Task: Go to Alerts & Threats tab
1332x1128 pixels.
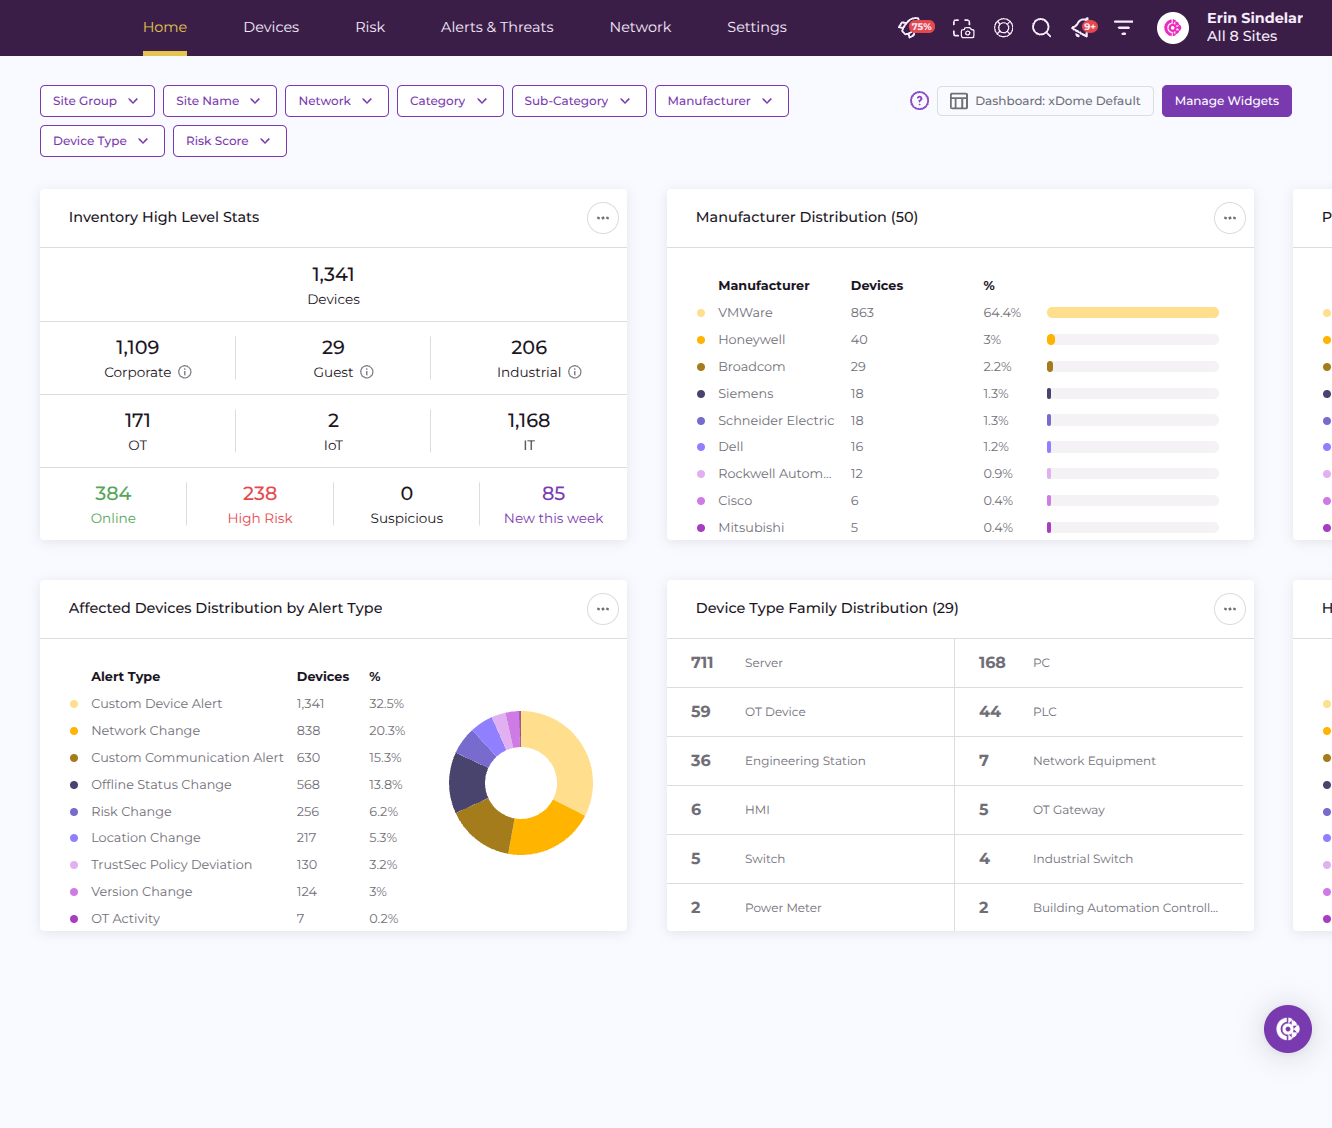Action: click(x=497, y=27)
